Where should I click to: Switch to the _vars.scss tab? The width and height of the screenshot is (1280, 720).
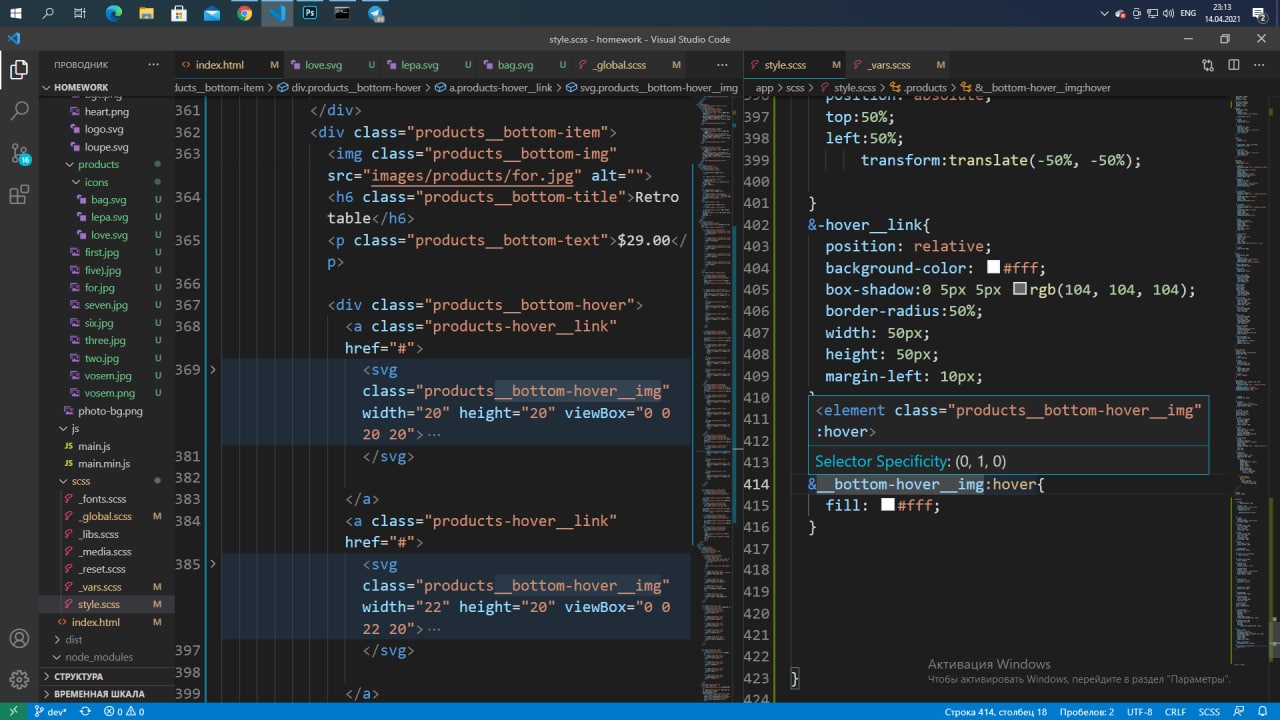point(888,65)
